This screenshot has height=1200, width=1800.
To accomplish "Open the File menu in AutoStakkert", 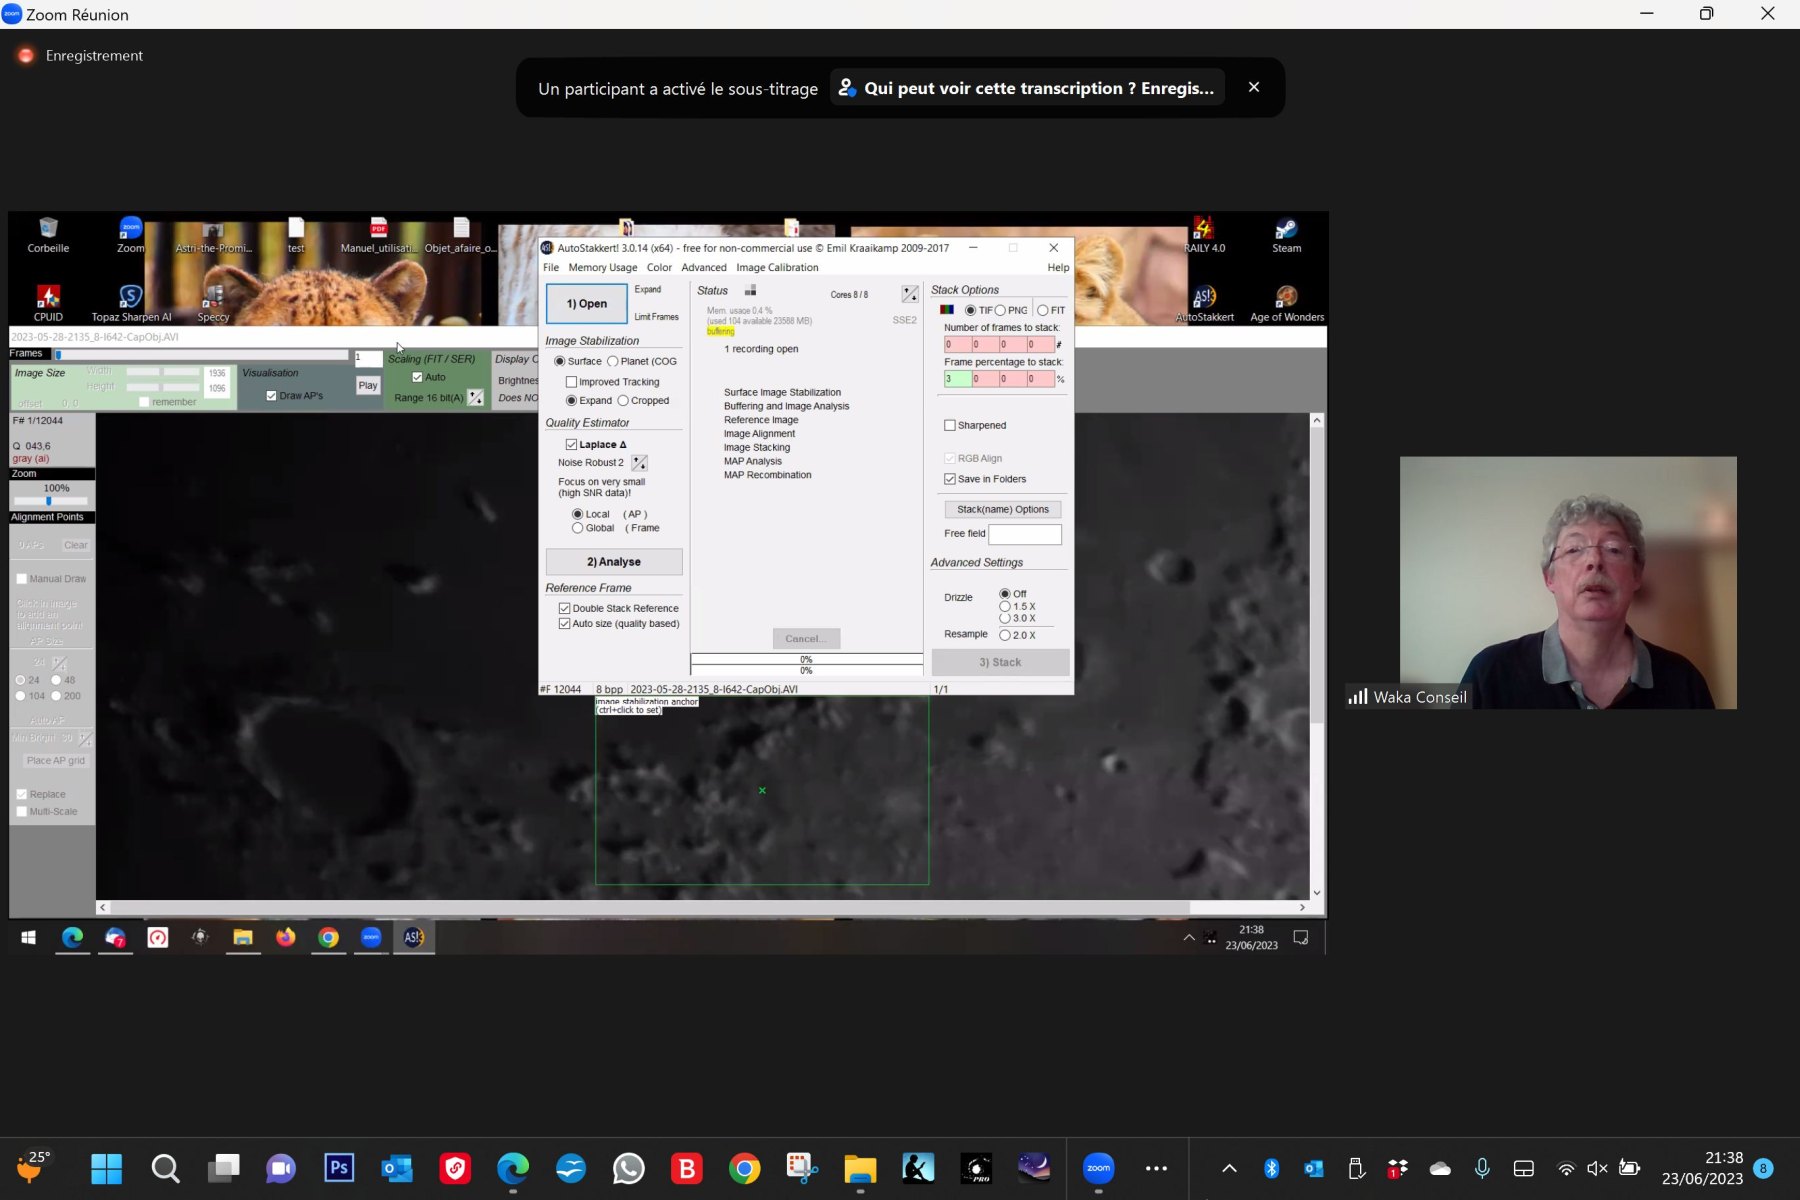I will point(551,268).
